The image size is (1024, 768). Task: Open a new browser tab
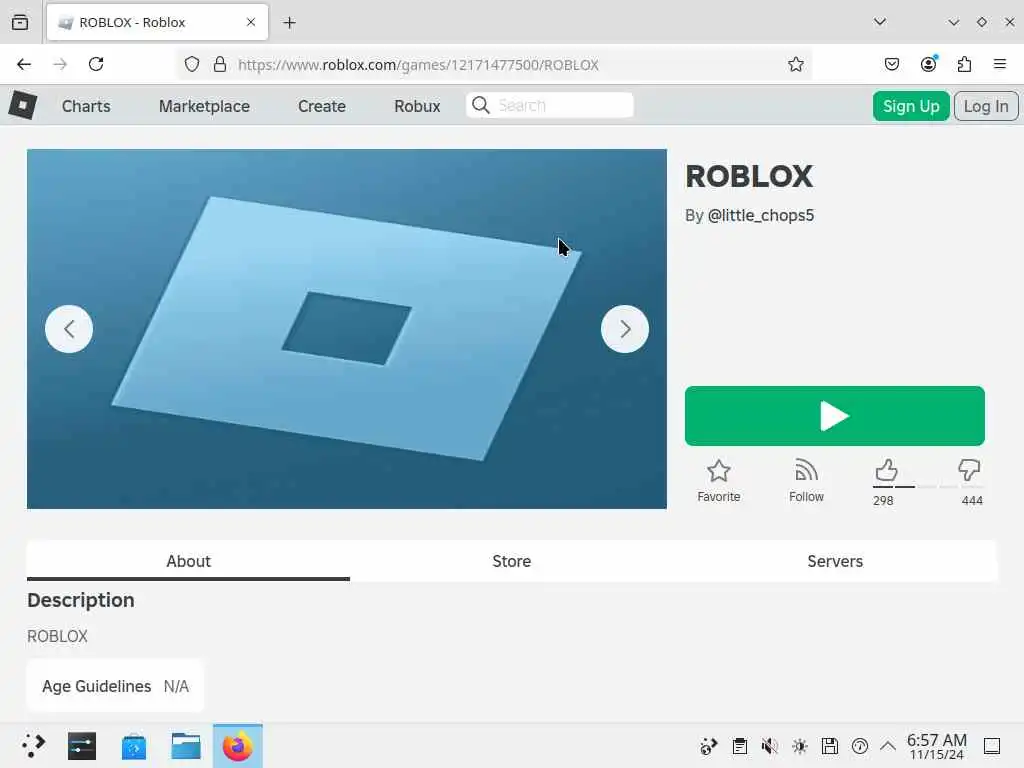tap(289, 23)
